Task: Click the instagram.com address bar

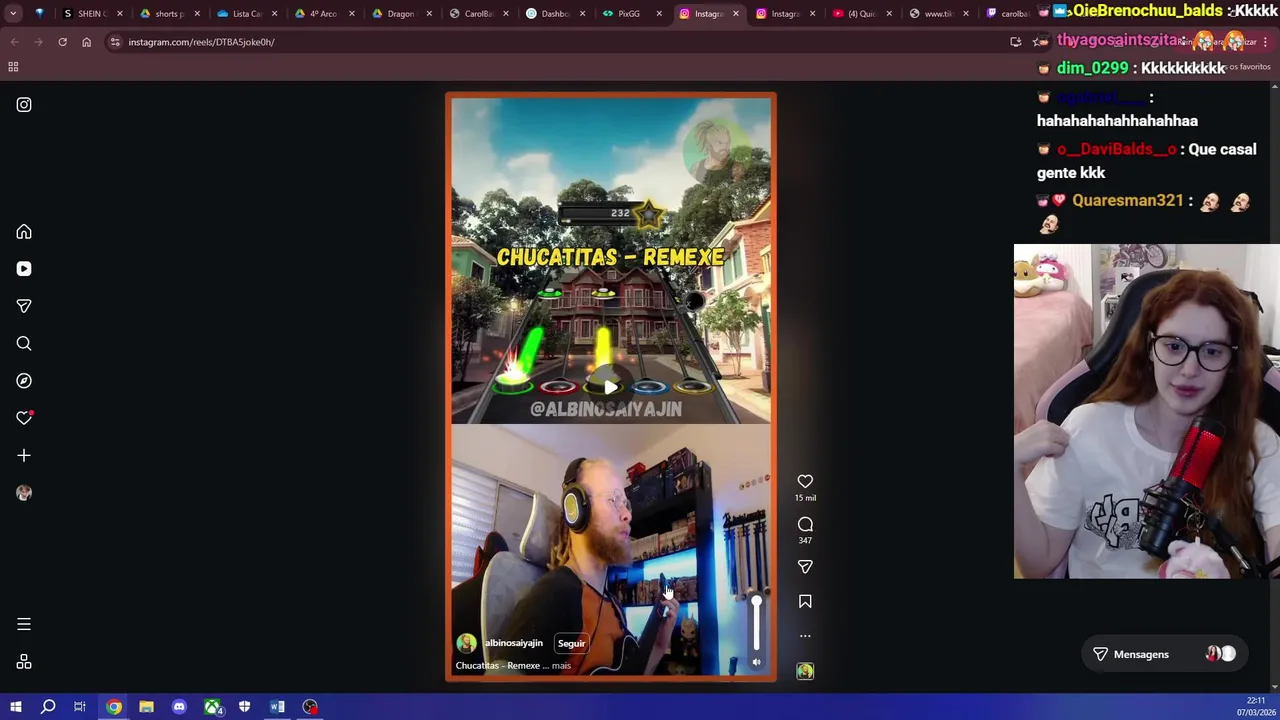Action: (x=560, y=42)
